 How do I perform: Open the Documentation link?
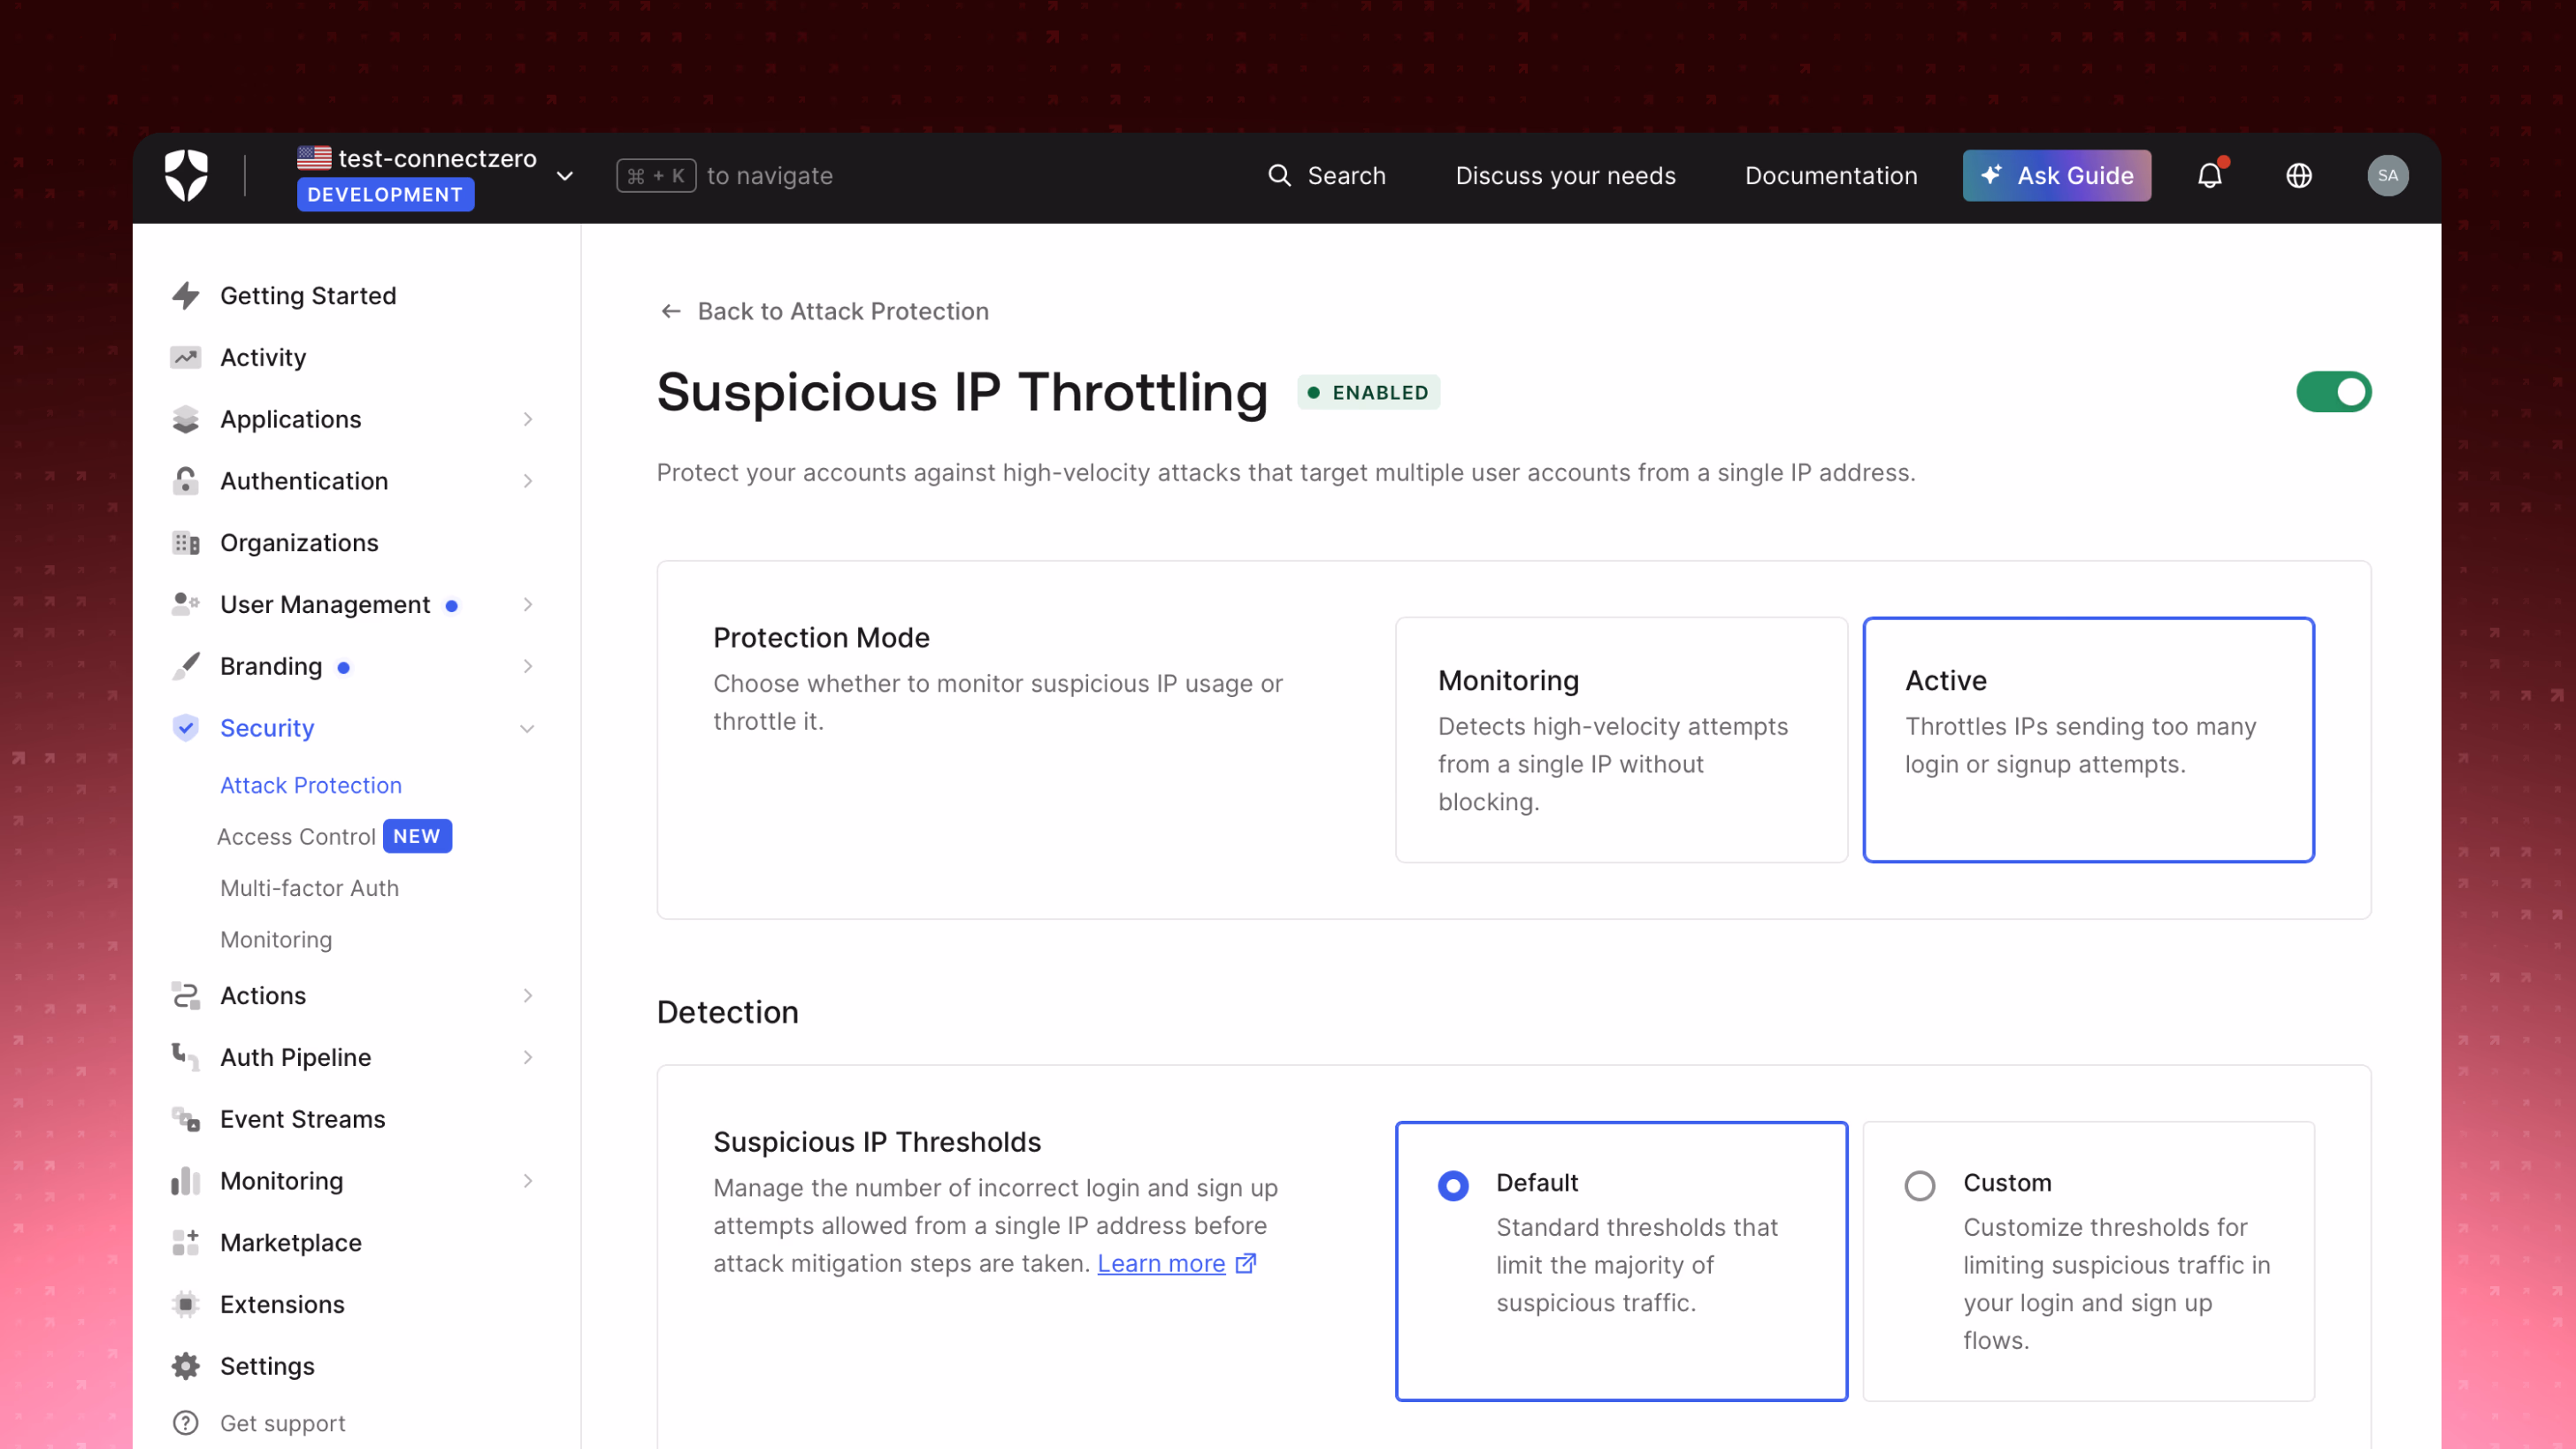pos(1831,176)
